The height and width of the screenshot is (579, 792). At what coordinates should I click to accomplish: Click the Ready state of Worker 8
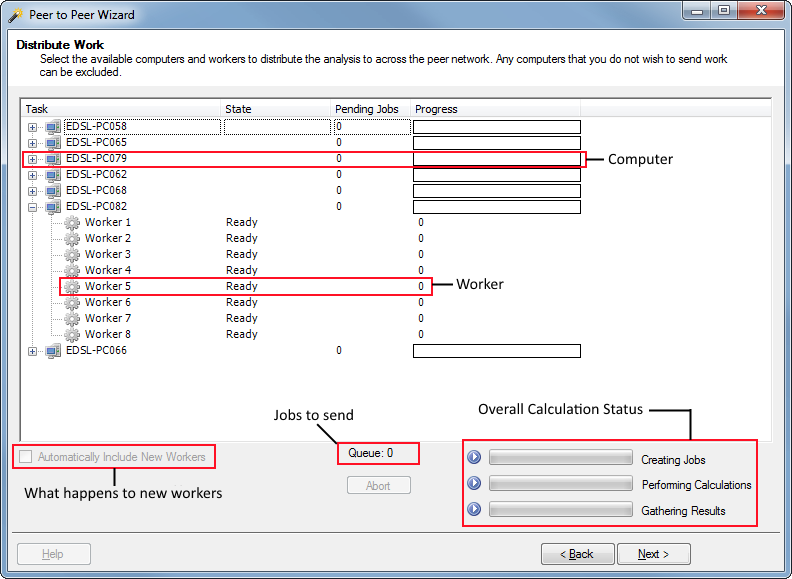pyautogui.click(x=242, y=335)
